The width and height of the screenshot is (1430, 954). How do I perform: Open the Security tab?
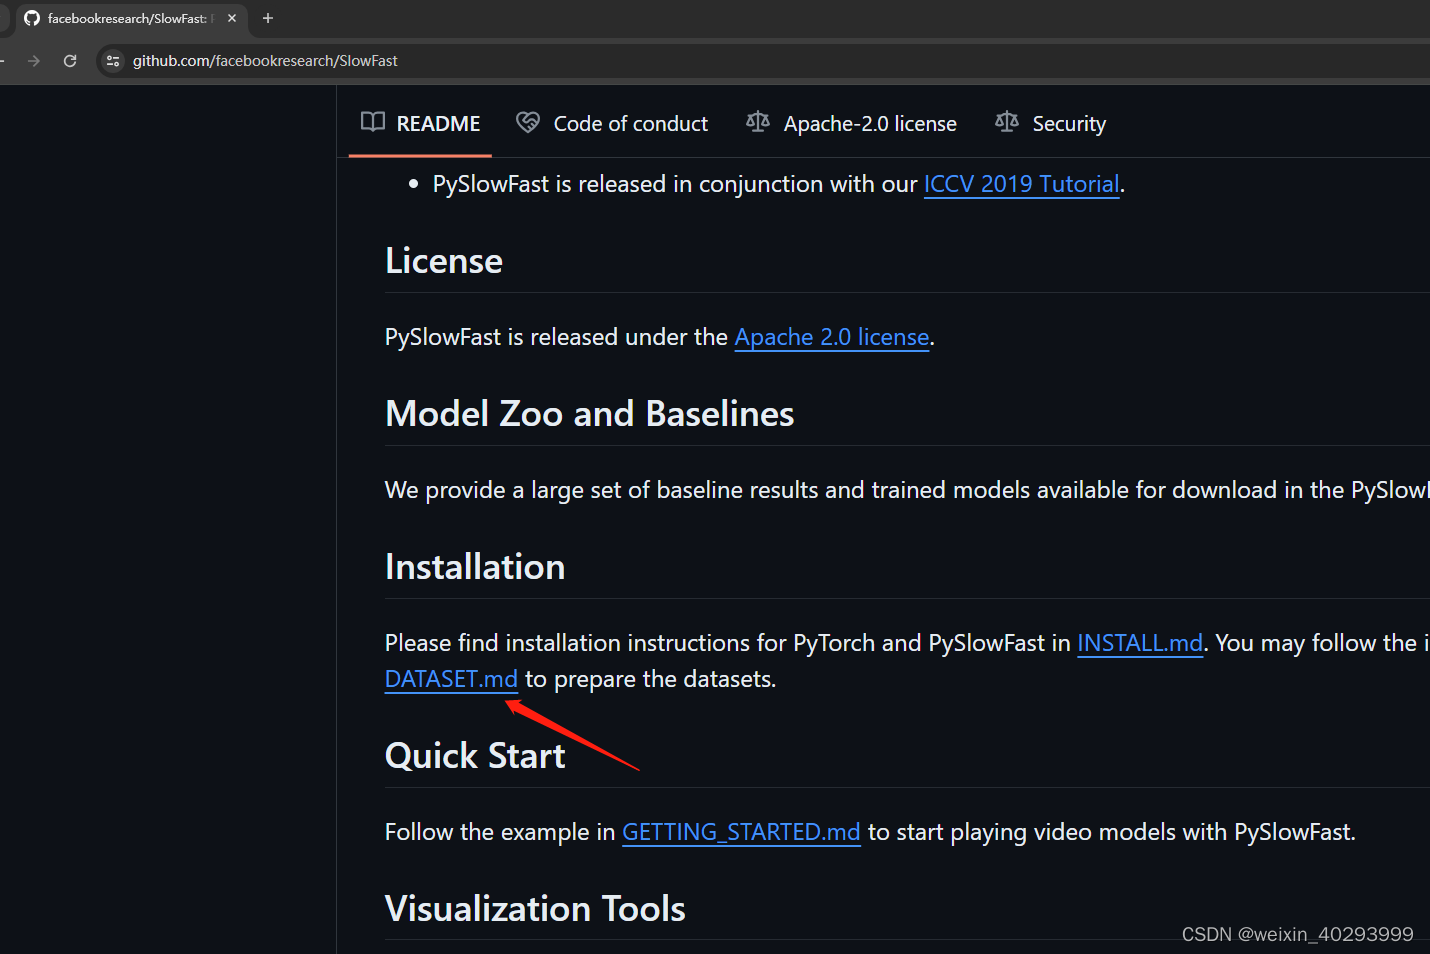click(1051, 123)
